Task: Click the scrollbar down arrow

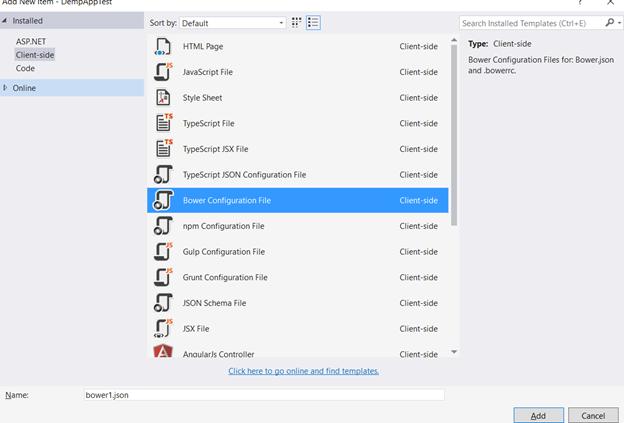Action: coord(454,352)
